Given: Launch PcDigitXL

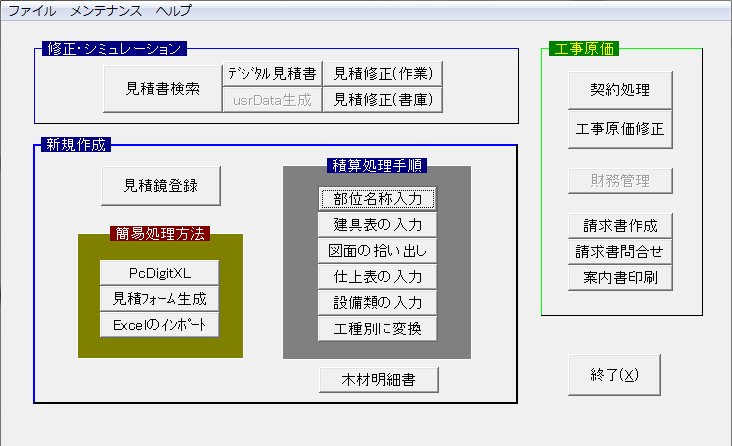Looking at the screenshot, I should [160, 273].
